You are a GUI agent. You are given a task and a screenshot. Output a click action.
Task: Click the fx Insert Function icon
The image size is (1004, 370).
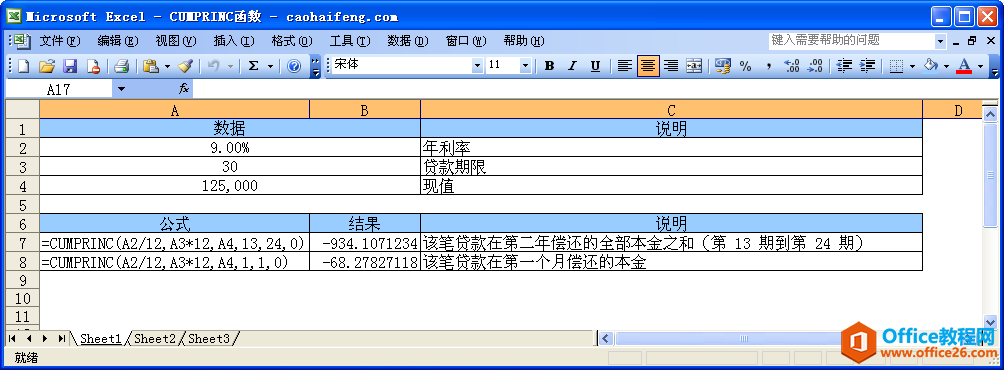tap(184, 88)
